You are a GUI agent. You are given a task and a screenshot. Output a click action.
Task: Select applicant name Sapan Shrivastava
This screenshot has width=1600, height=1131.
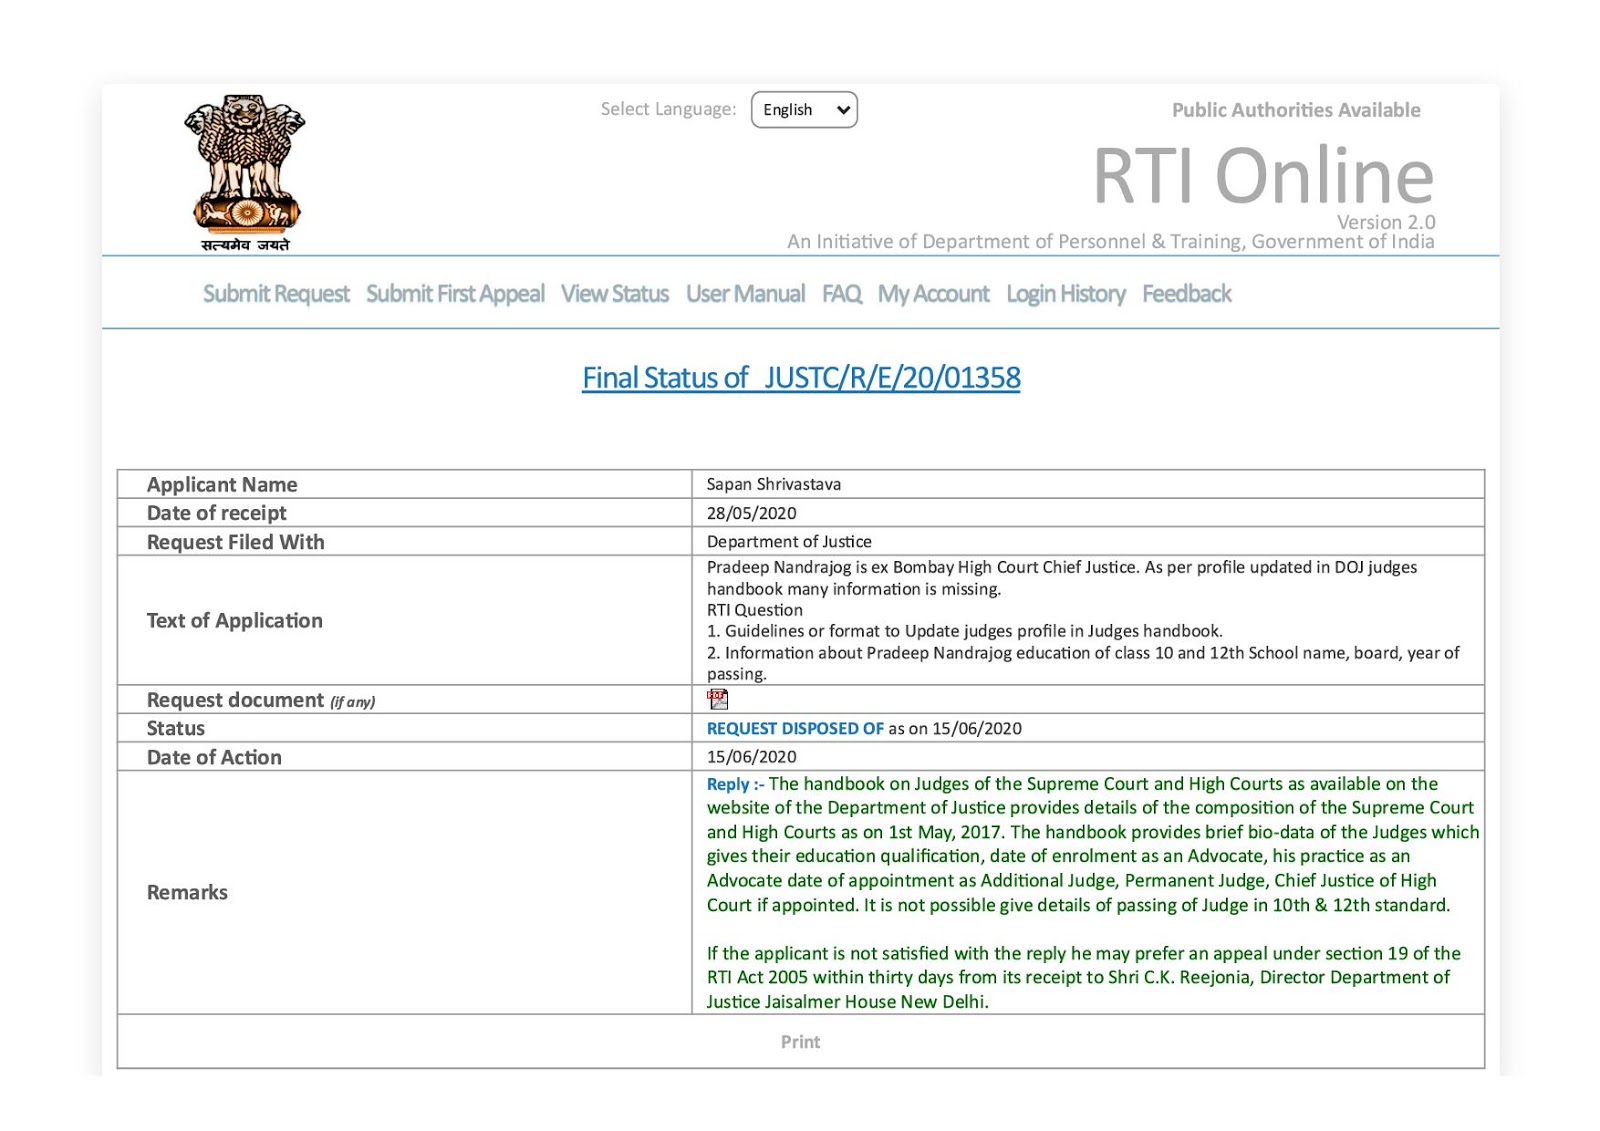click(774, 484)
